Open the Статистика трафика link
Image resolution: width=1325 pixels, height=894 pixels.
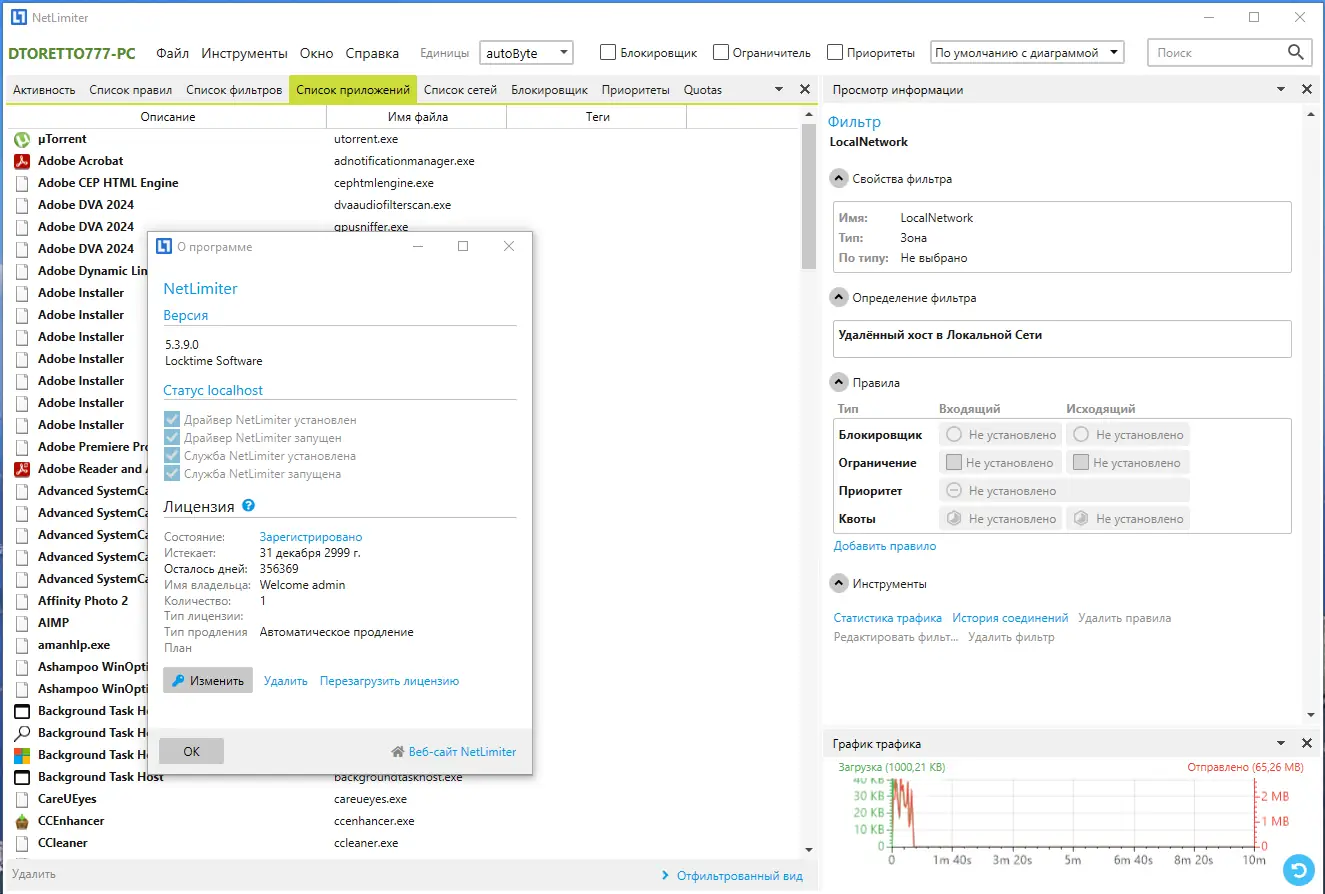(x=888, y=618)
